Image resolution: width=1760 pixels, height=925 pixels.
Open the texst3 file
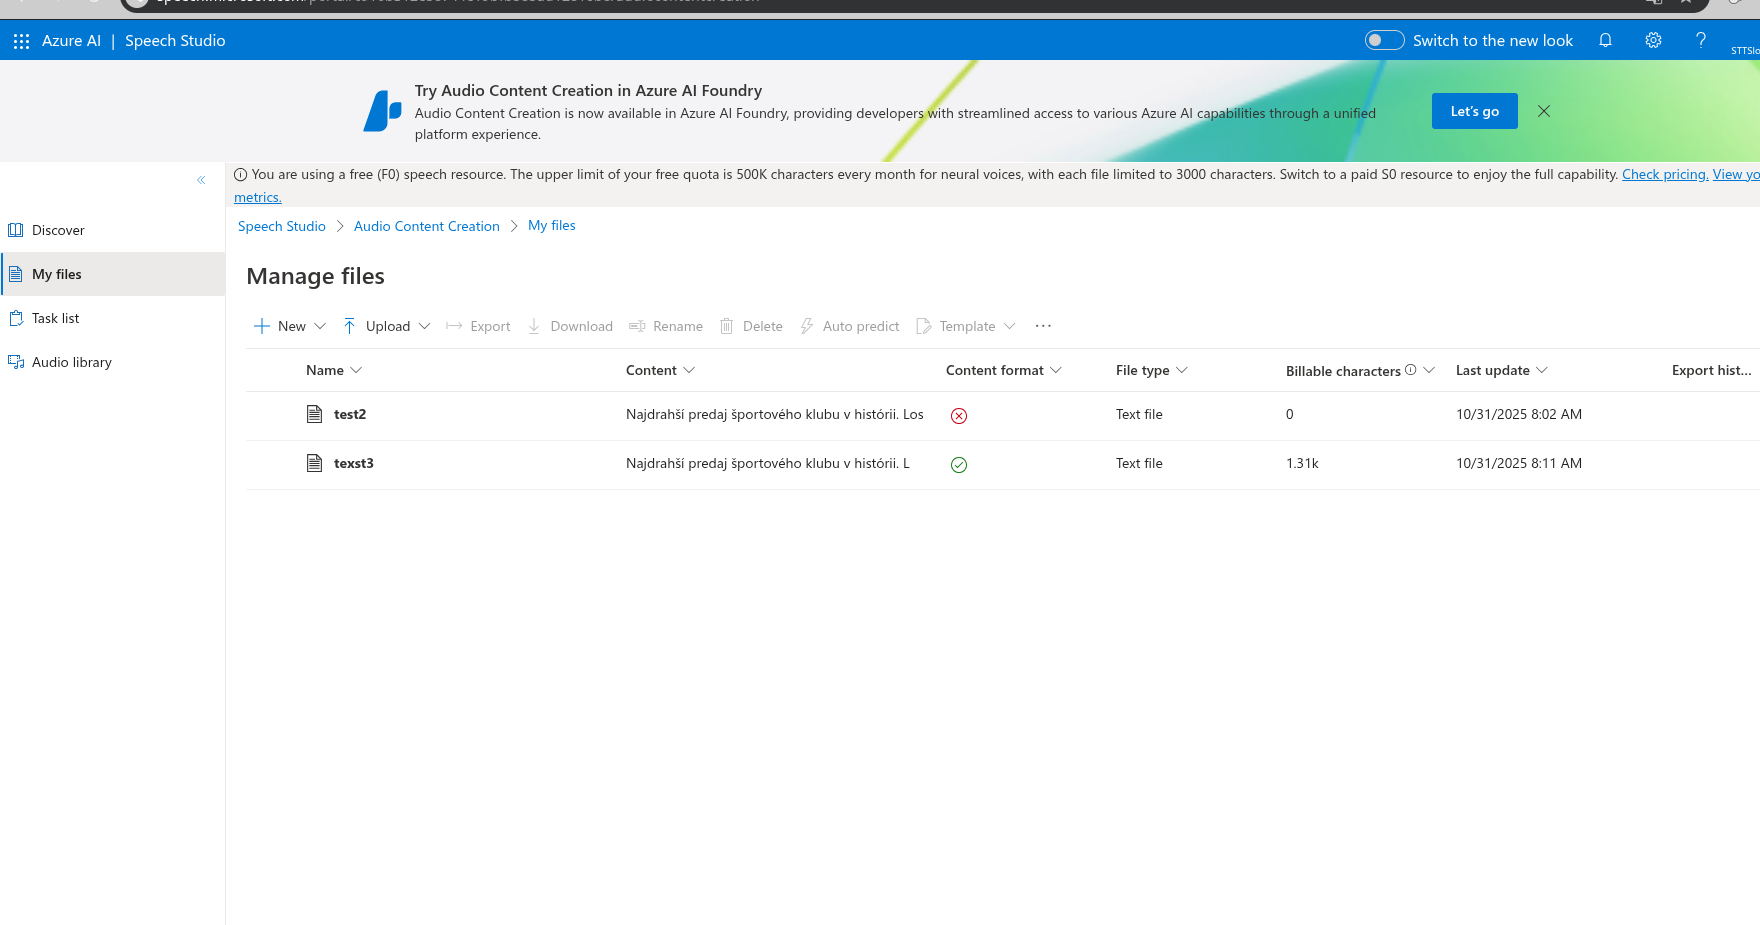[353, 463]
